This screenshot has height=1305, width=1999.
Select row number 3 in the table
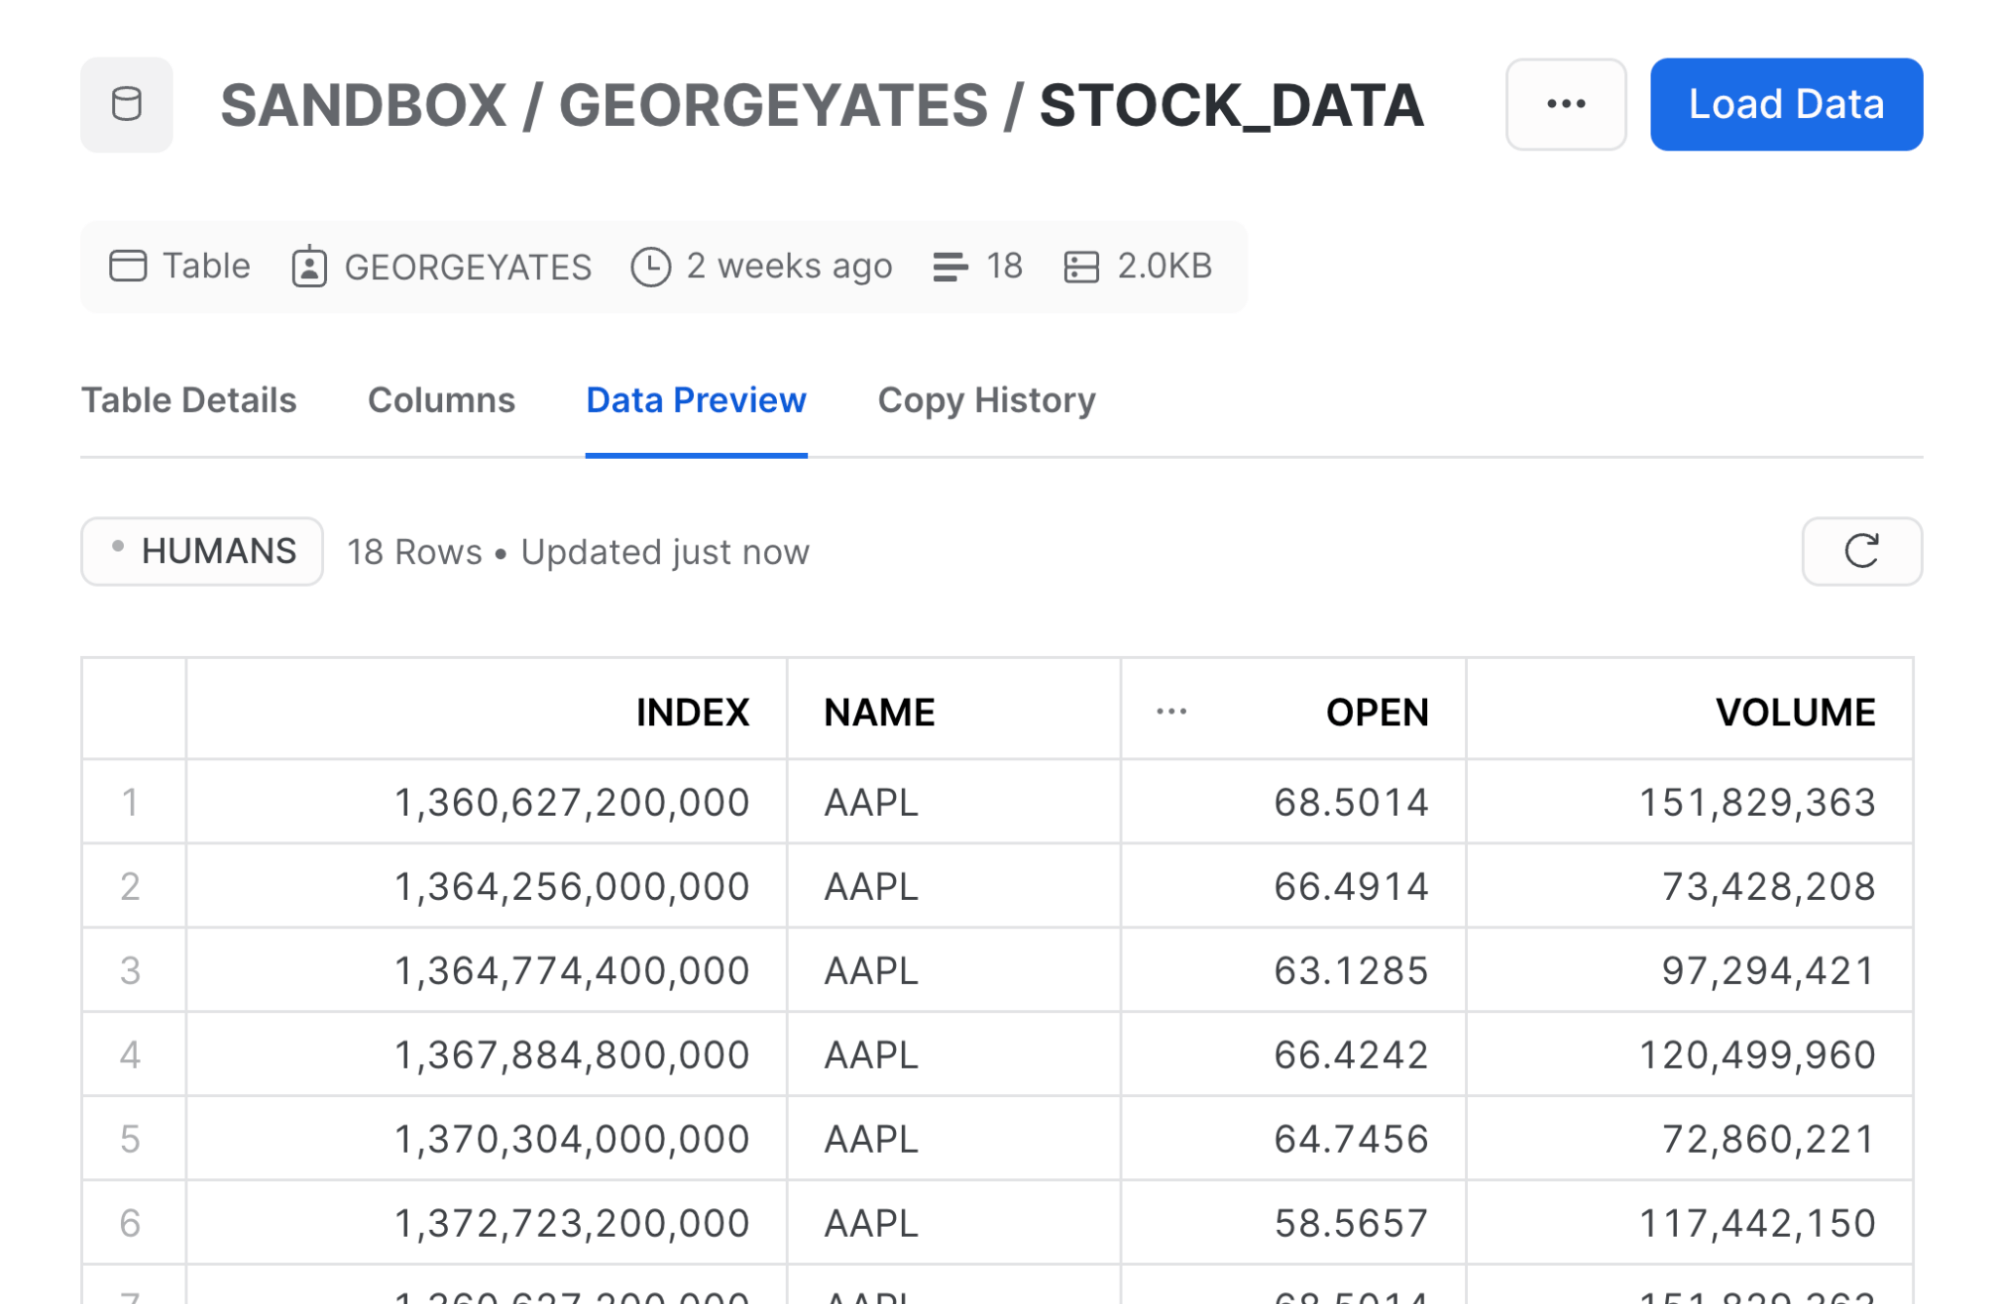tap(130, 970)
